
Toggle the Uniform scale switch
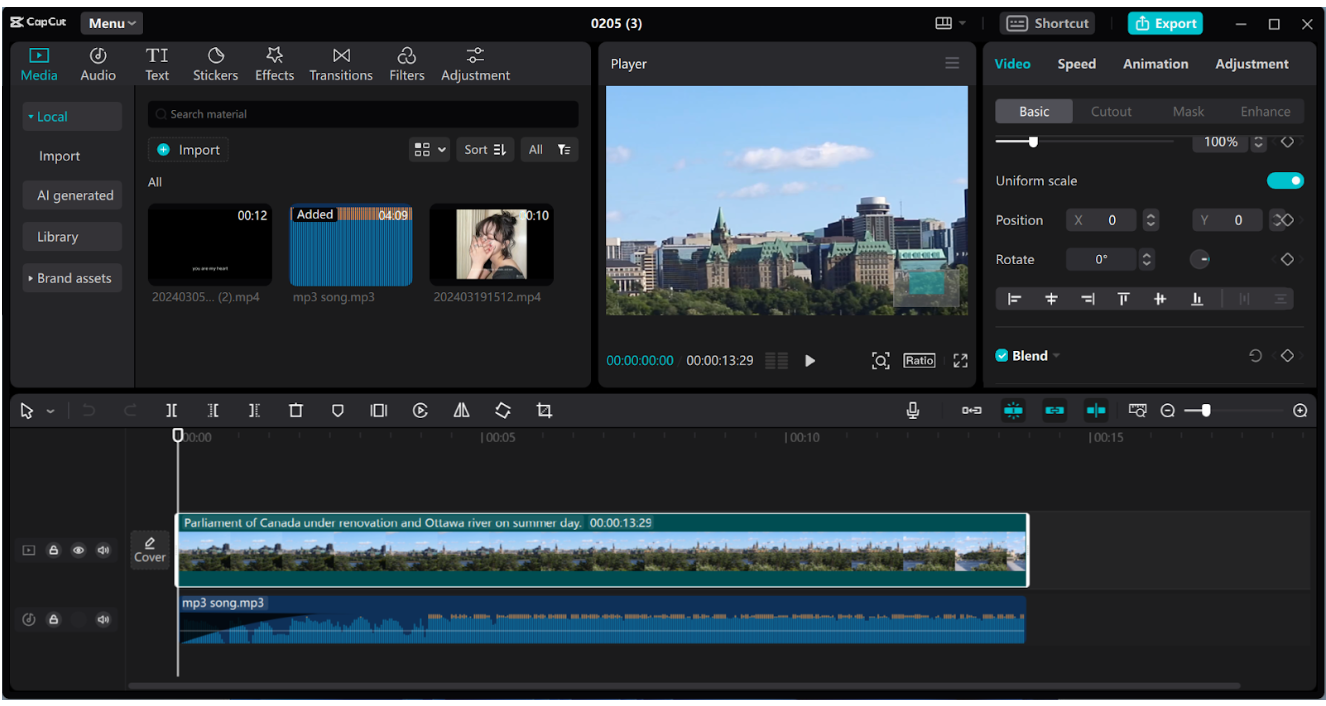pos(1285,181)
